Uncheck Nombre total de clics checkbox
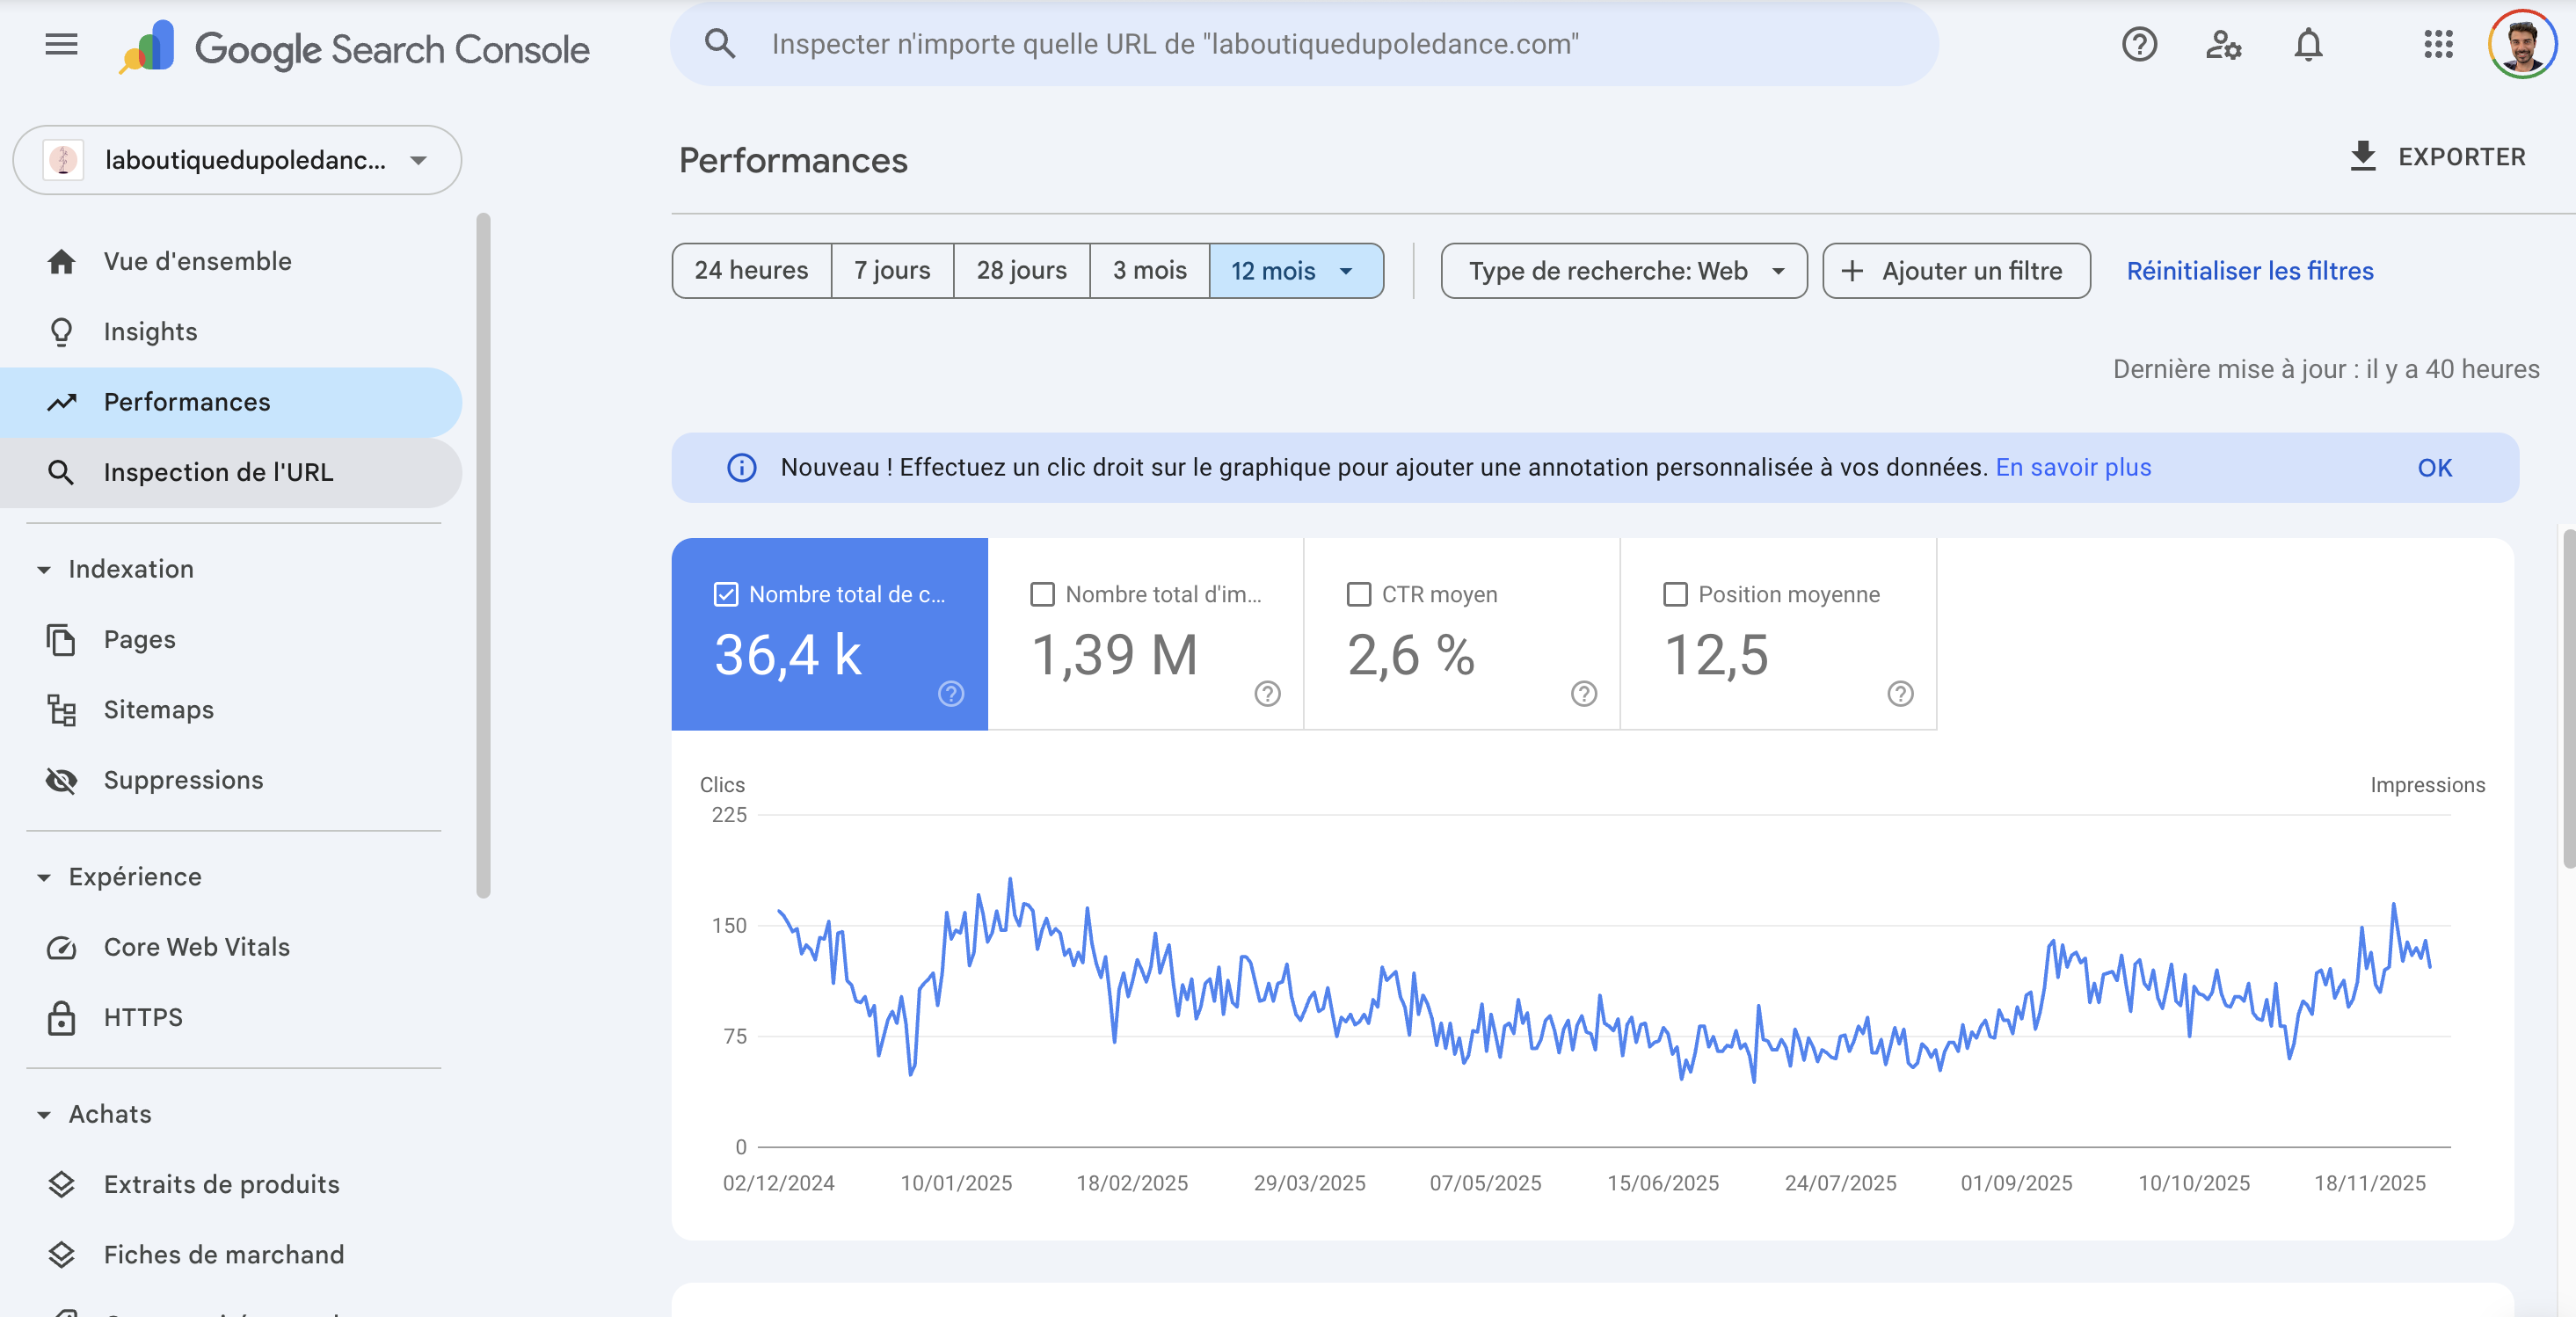This screenshot has width=2576, height=1317. pos(726,594)
